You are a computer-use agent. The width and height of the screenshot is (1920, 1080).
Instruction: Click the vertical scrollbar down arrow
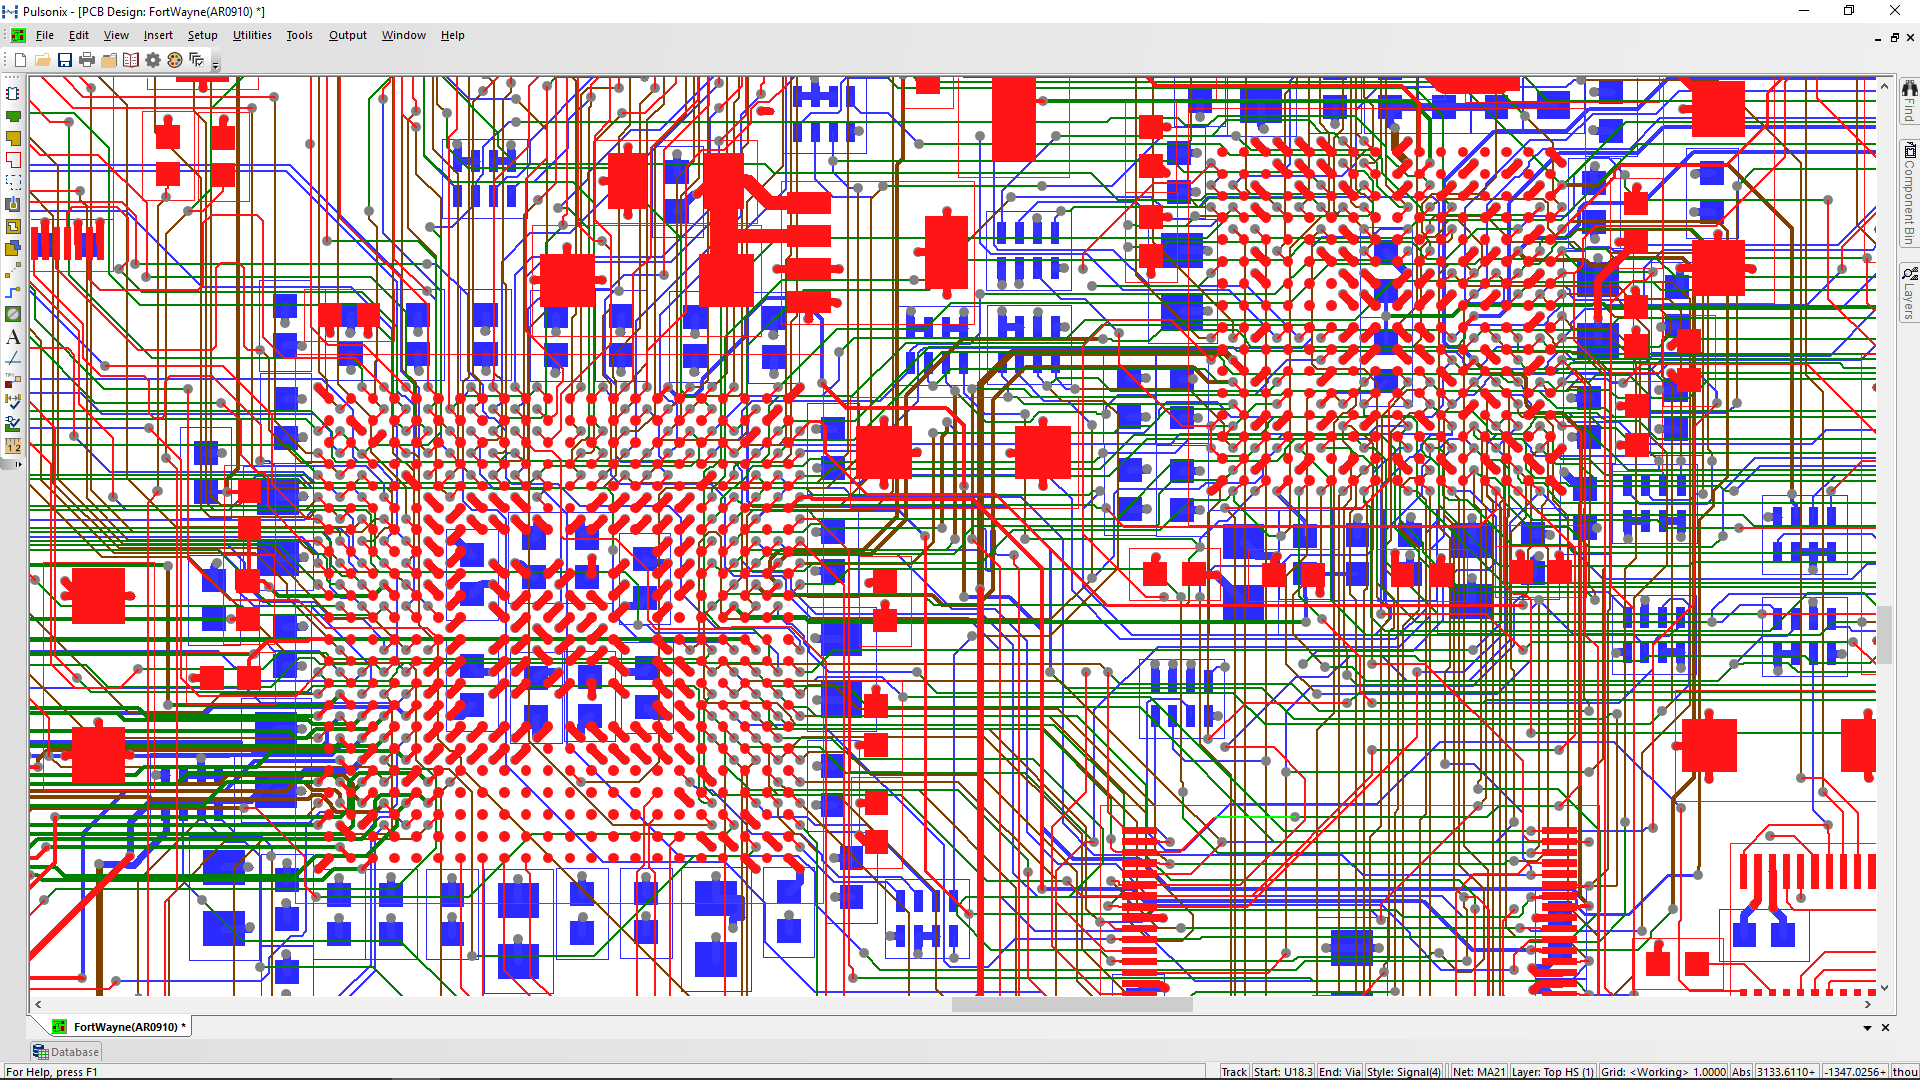[1885, 988]
